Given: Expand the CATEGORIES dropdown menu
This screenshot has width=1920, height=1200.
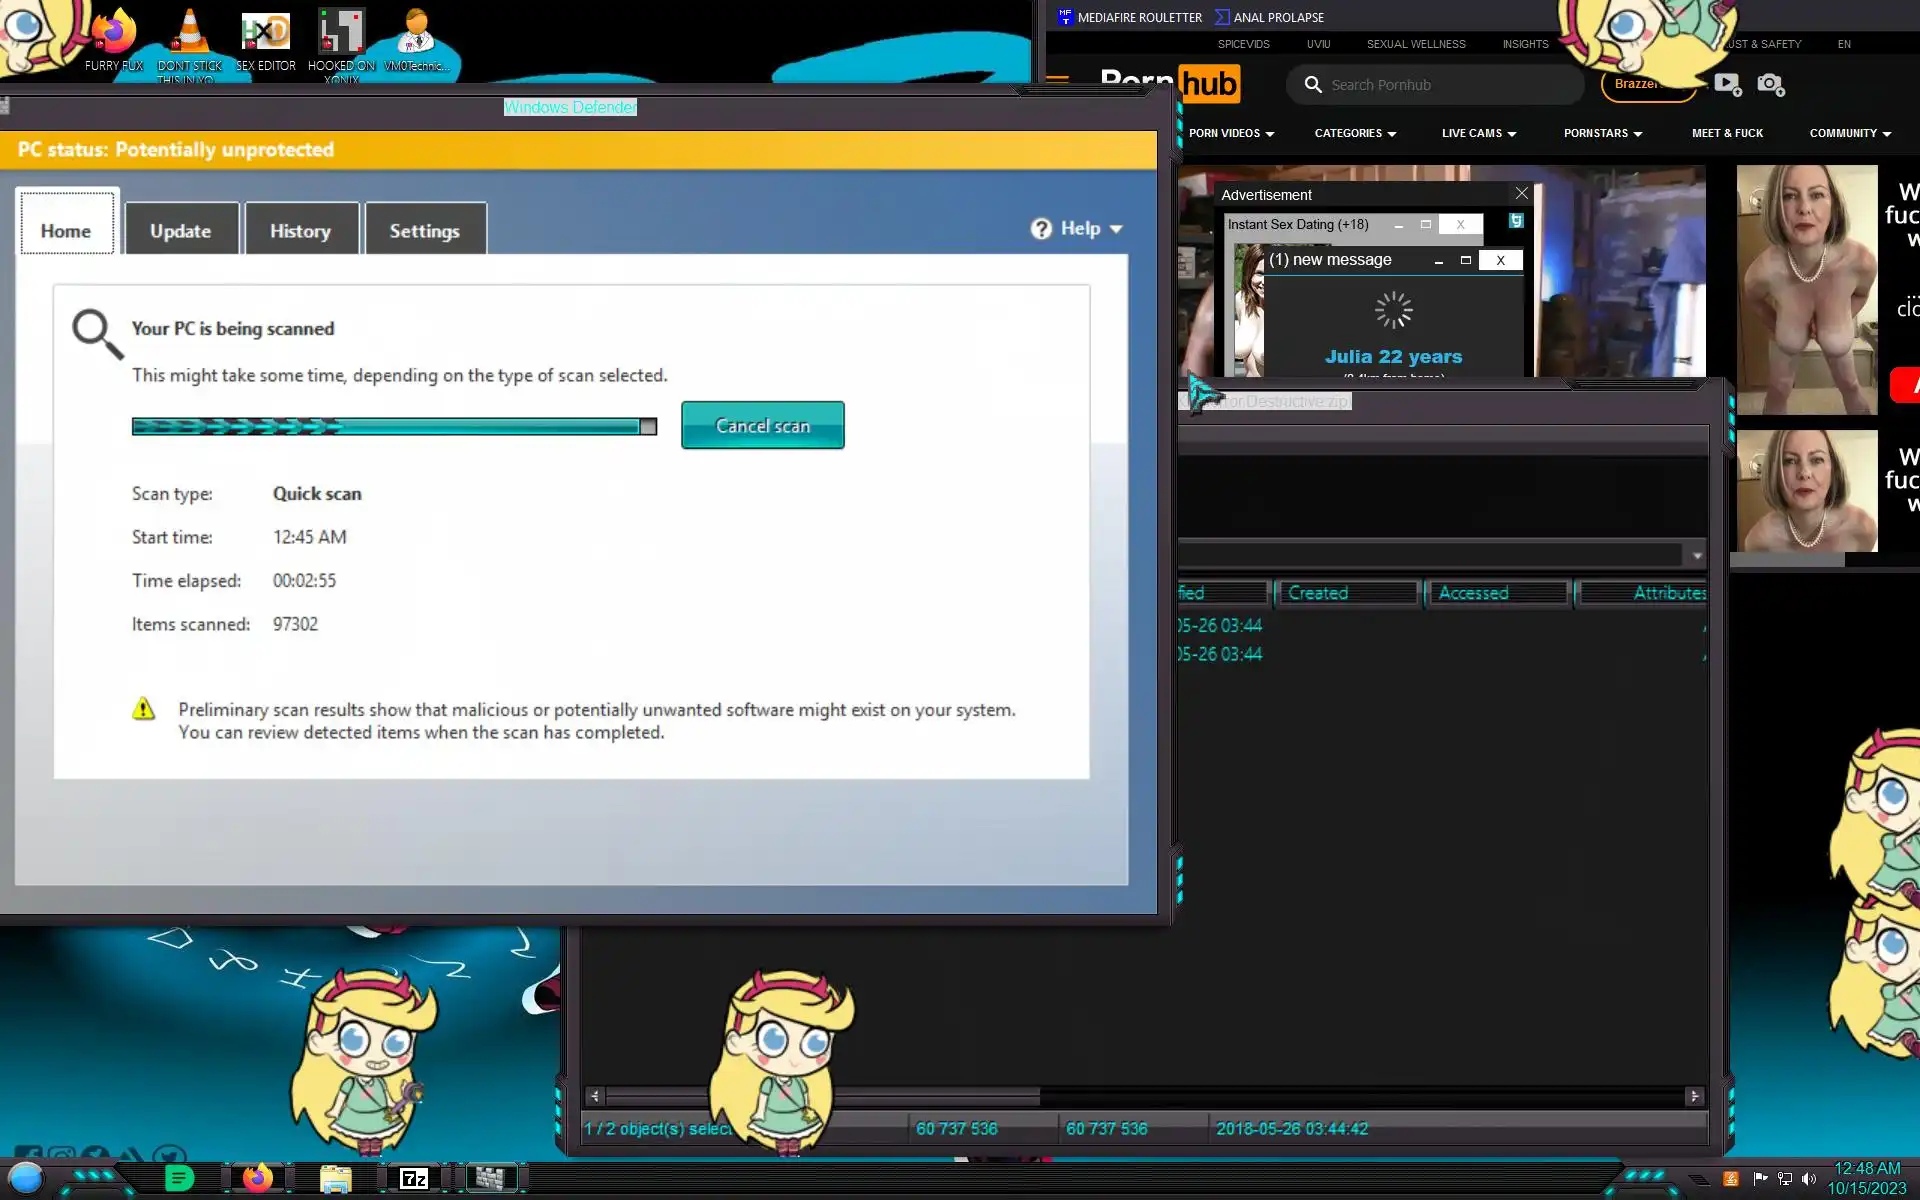Looking at the screenshot, I should coord(1355,133).
